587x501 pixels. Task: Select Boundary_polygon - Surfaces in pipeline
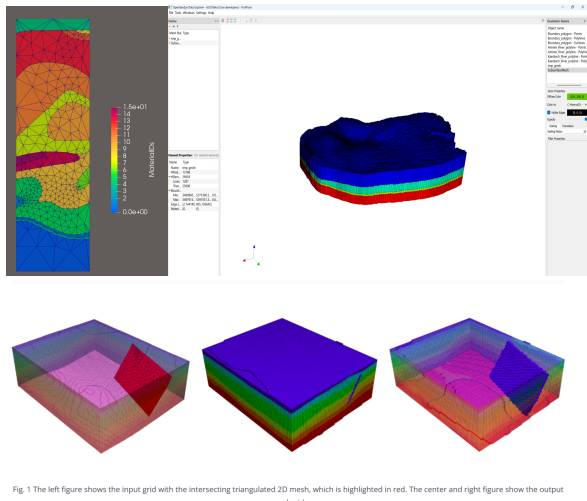coord(567,43)
